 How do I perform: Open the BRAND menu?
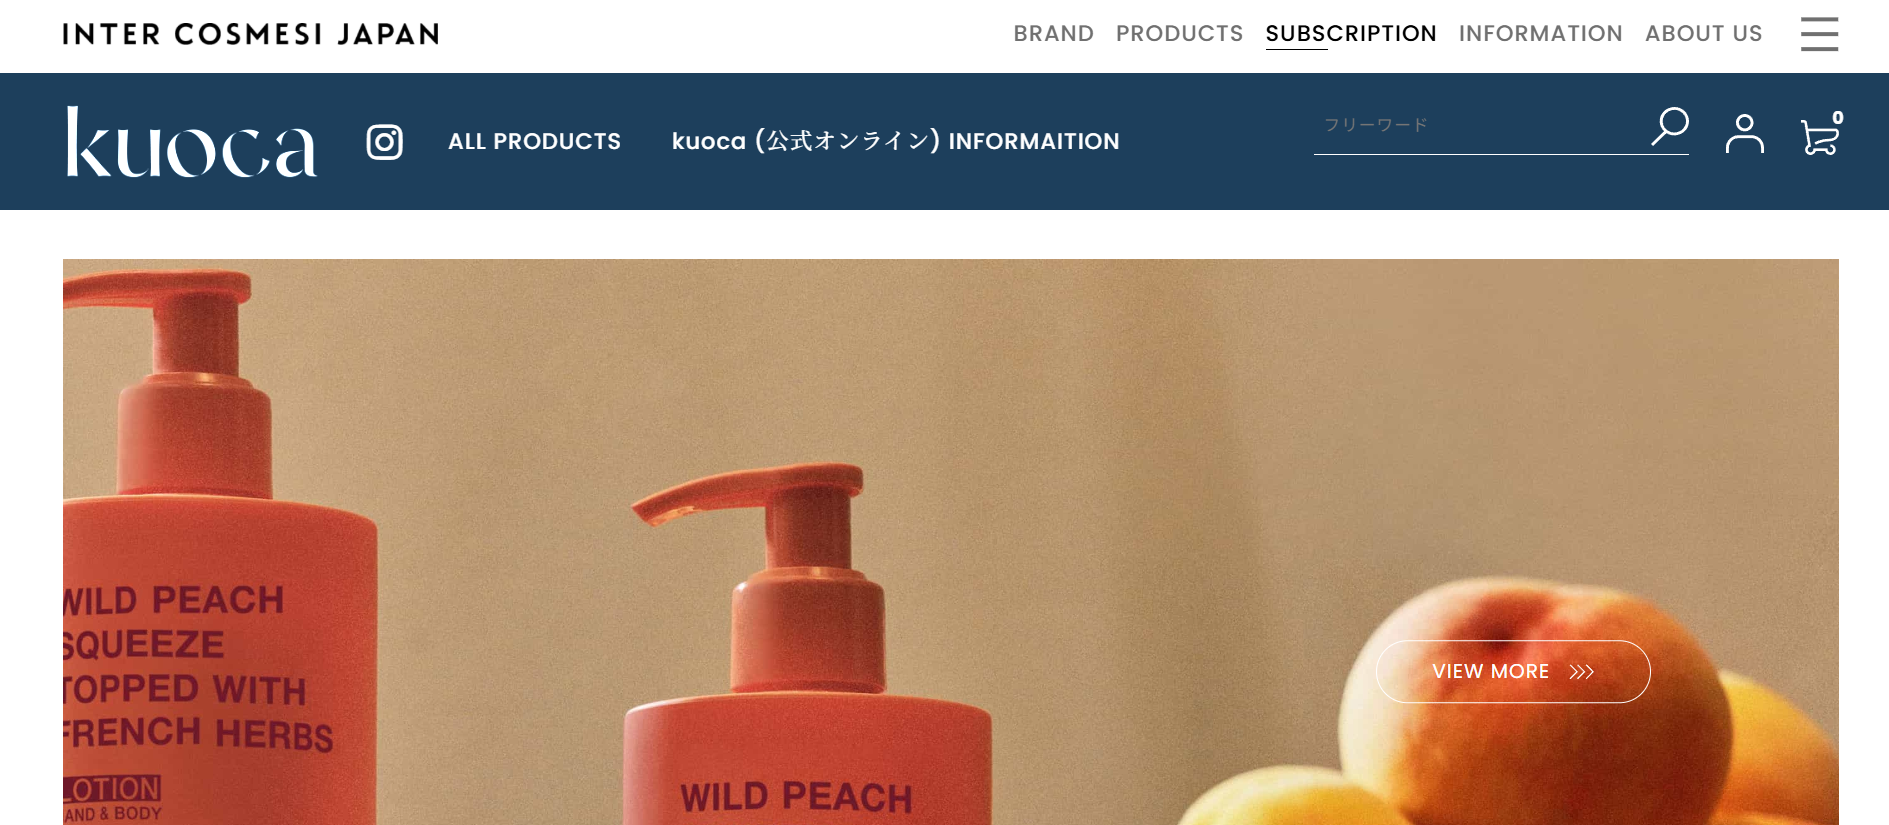(x=1053, y=34)
